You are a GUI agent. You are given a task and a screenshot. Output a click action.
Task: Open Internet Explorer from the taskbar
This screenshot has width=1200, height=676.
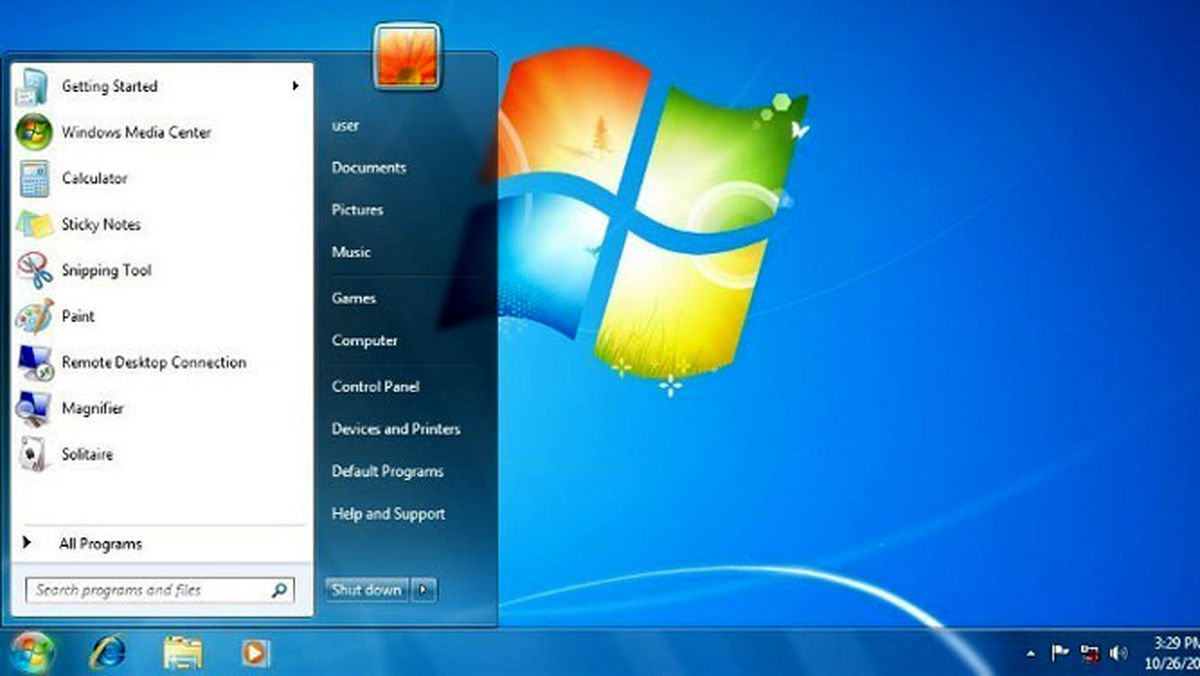click(108, 653)
